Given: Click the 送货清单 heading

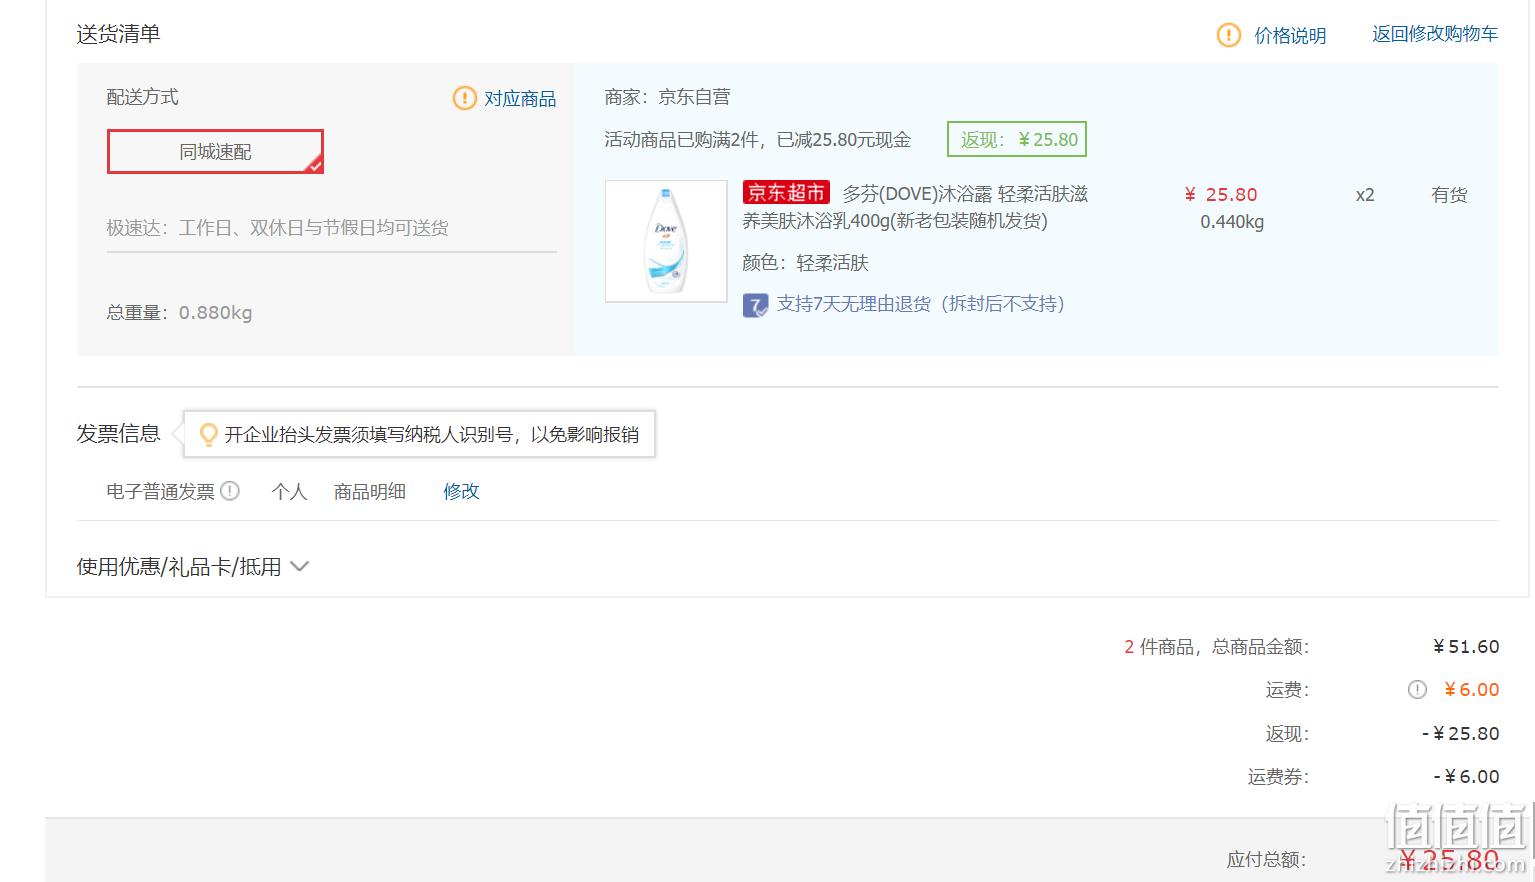Looking at the screenshot, I should pos(118,34).
